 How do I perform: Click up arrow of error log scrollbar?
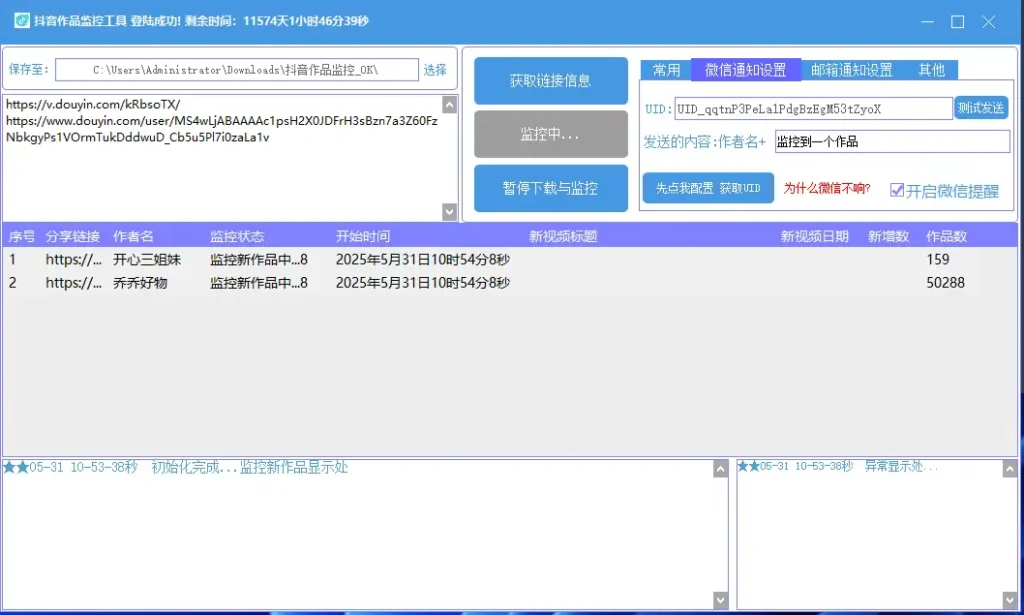click(x=1010, y=469)
